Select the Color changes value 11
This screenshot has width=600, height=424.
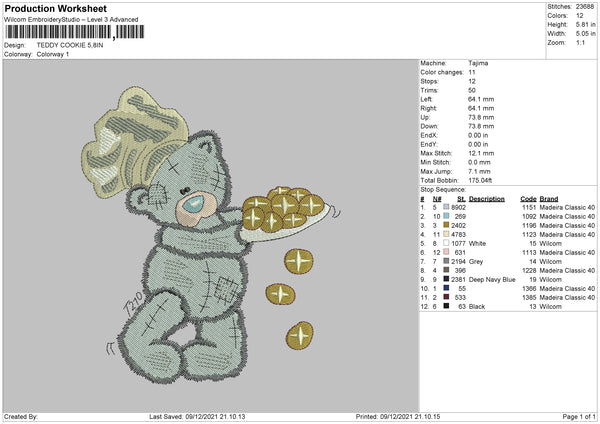pyautogui.click(x=471, y=72)
